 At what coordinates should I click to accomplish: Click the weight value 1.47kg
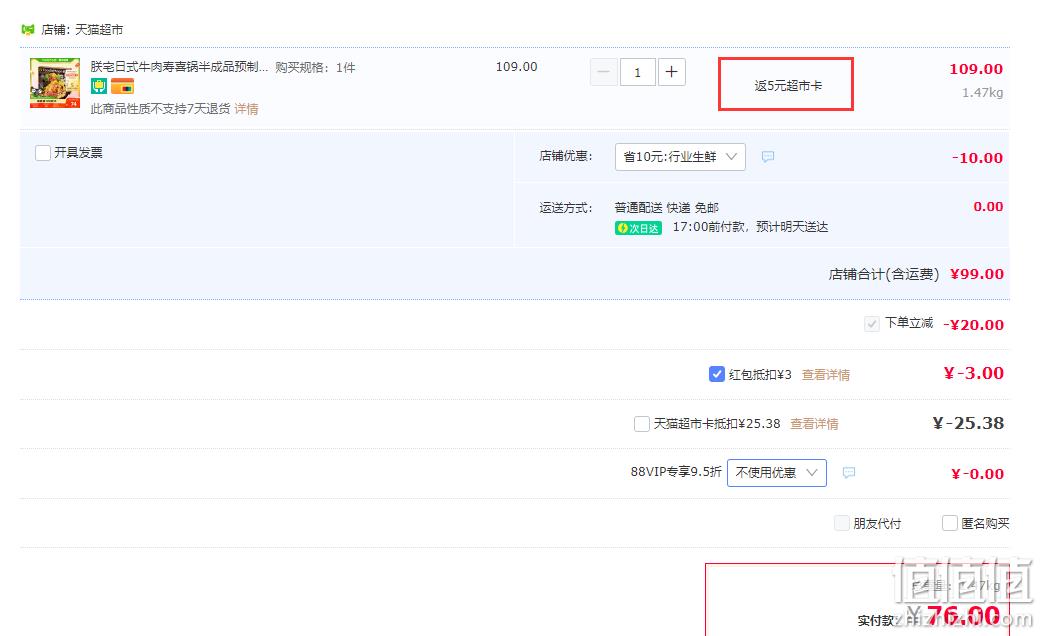[982, 92]
